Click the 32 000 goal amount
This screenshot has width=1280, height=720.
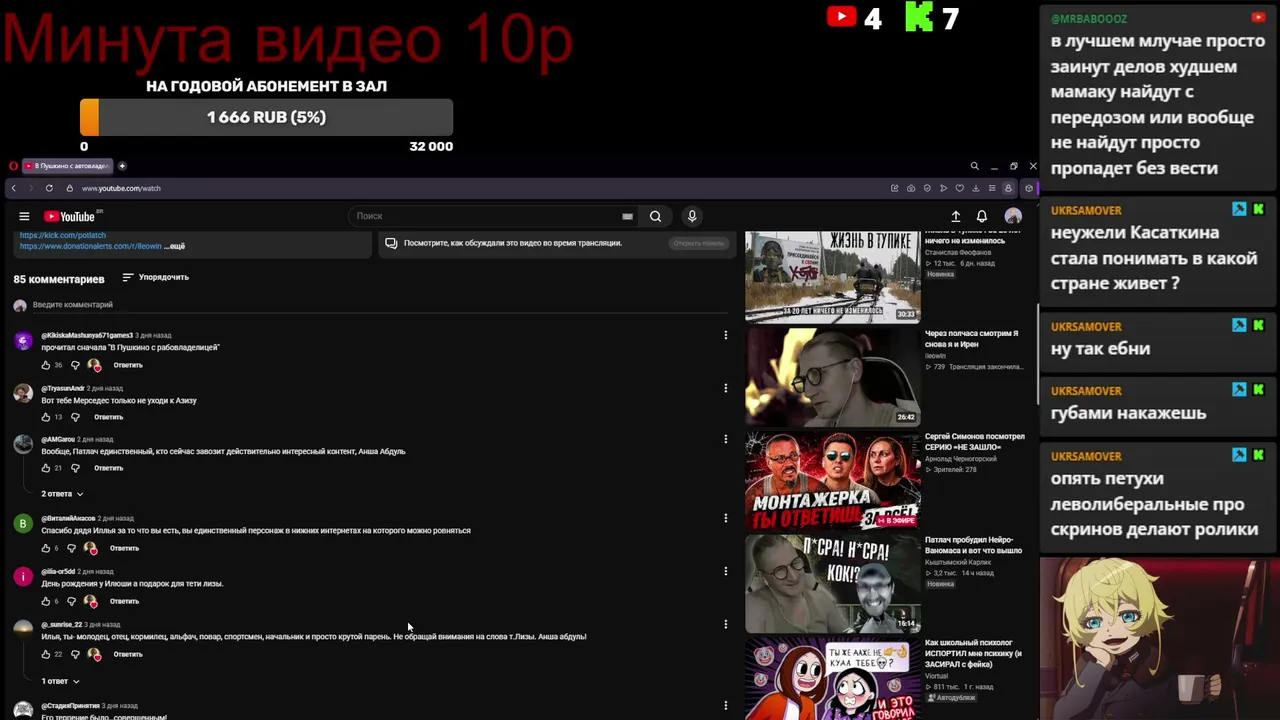[x=431, y=146]
